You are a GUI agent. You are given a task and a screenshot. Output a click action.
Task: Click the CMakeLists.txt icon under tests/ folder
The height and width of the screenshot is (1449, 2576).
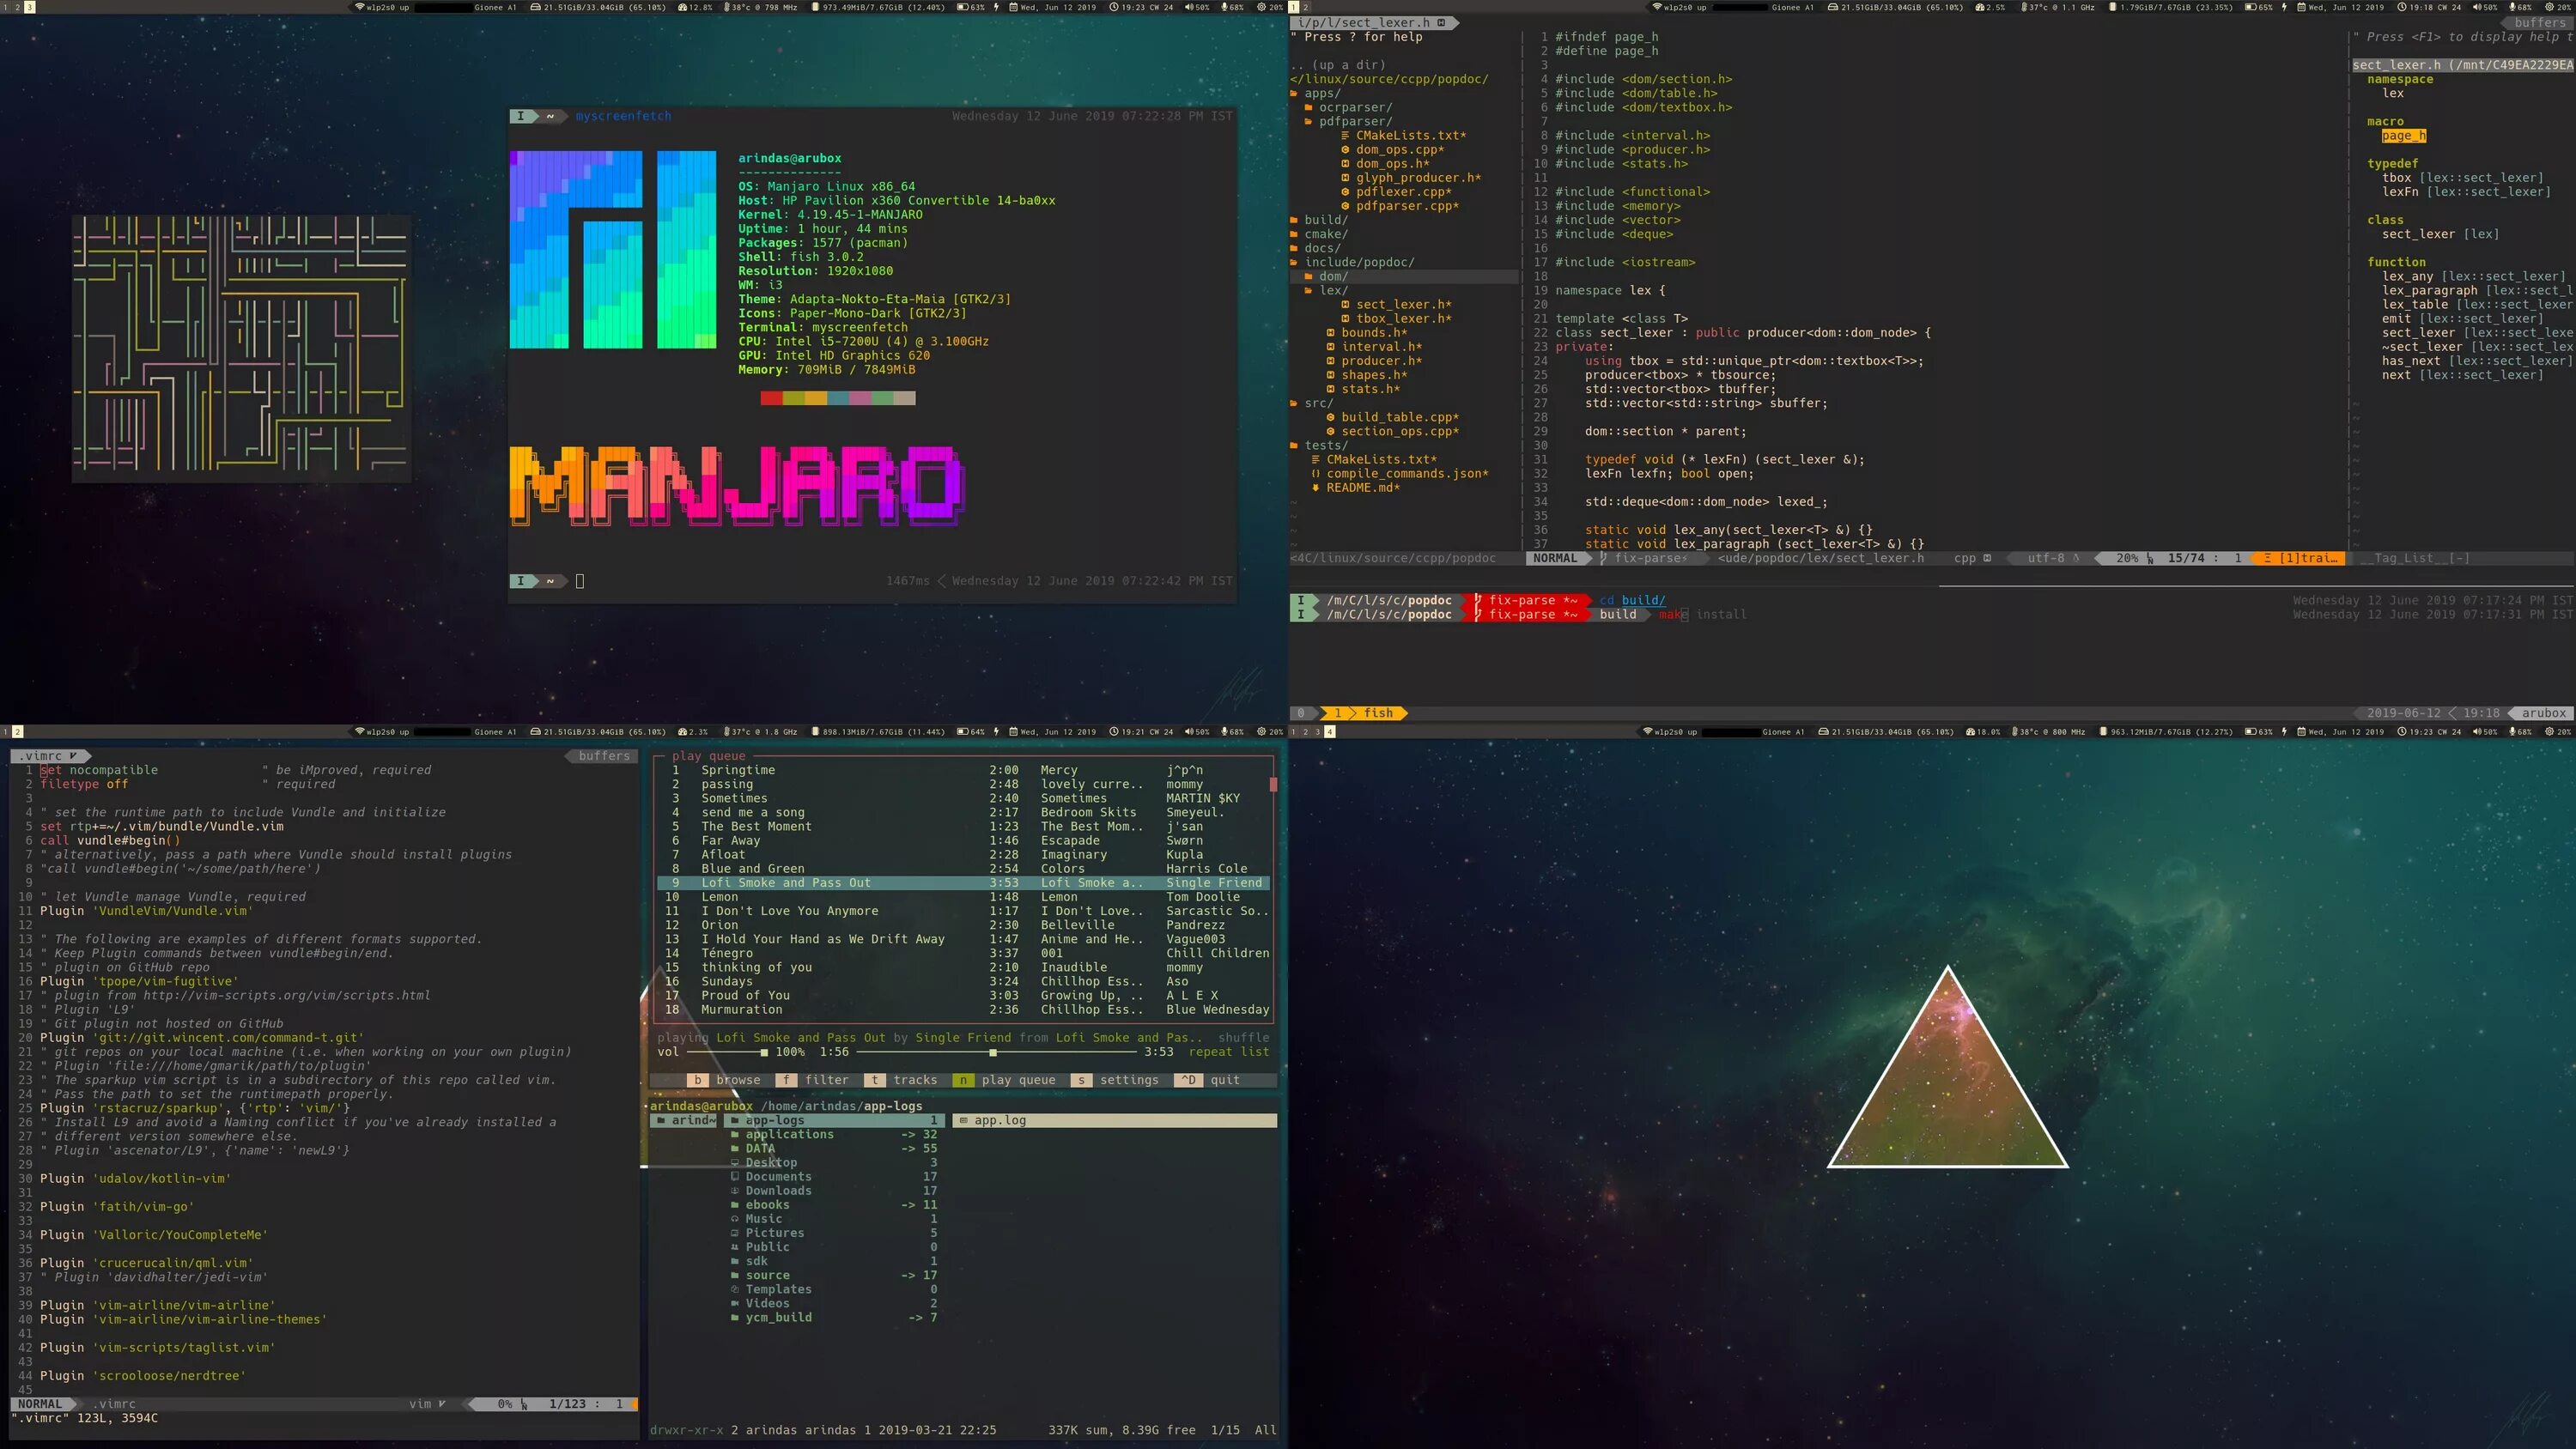tap(1316, 459)
